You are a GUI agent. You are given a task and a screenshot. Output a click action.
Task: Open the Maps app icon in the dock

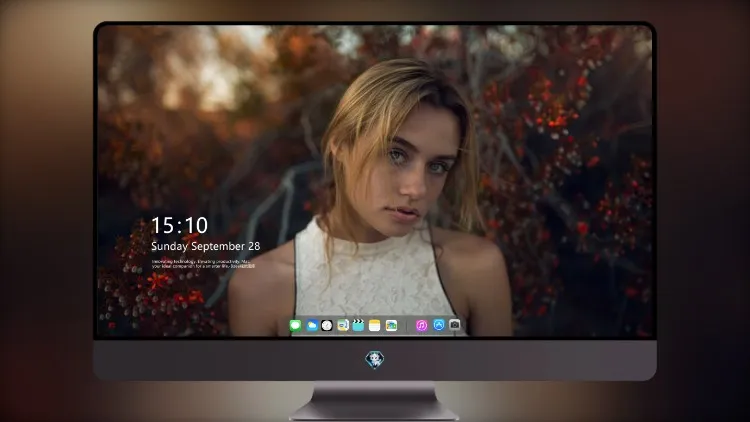click(x=342, y=325)
